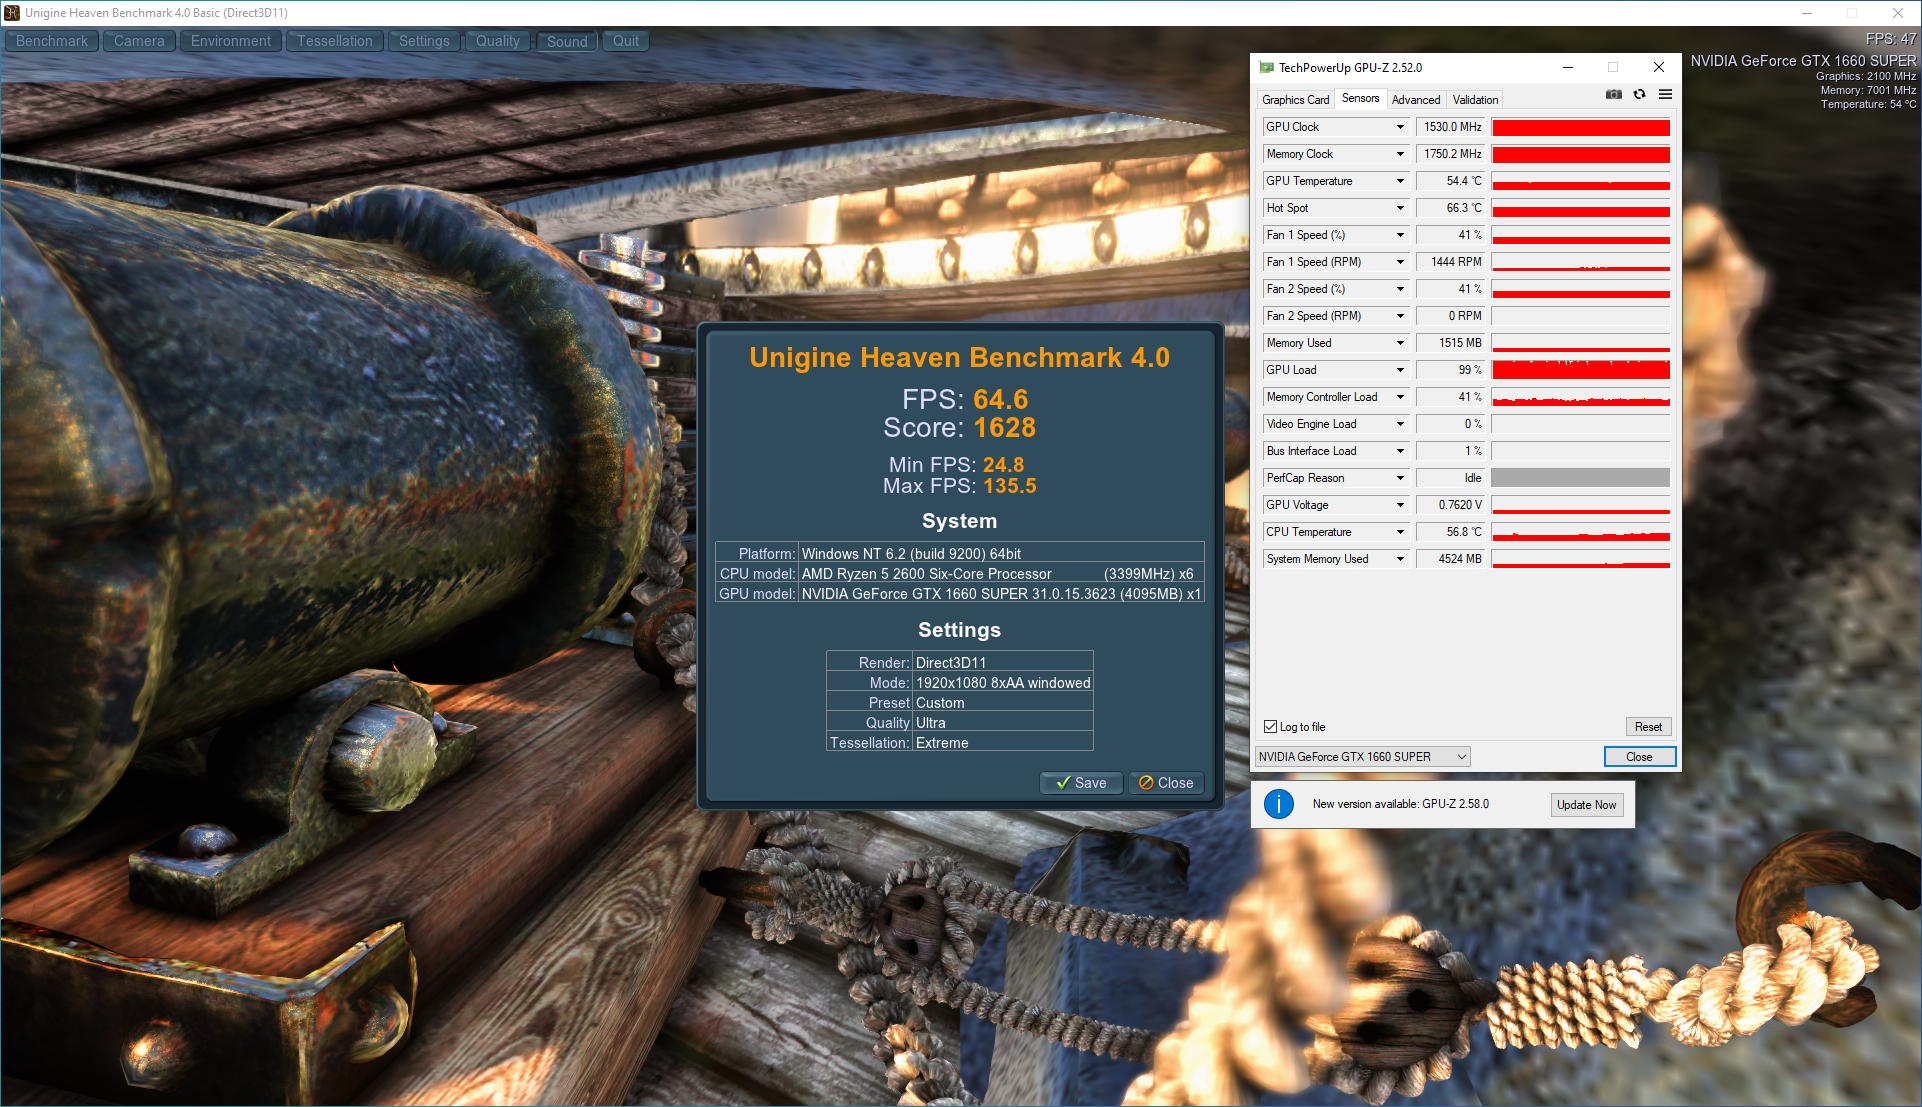
Task: Open the Settings menu in Heaven
Action: point(424,41)
